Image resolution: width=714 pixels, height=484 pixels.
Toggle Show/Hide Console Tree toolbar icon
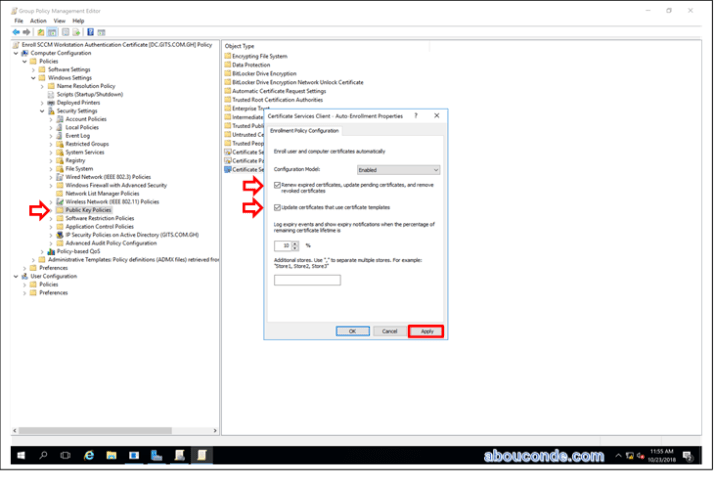[52, 32]
